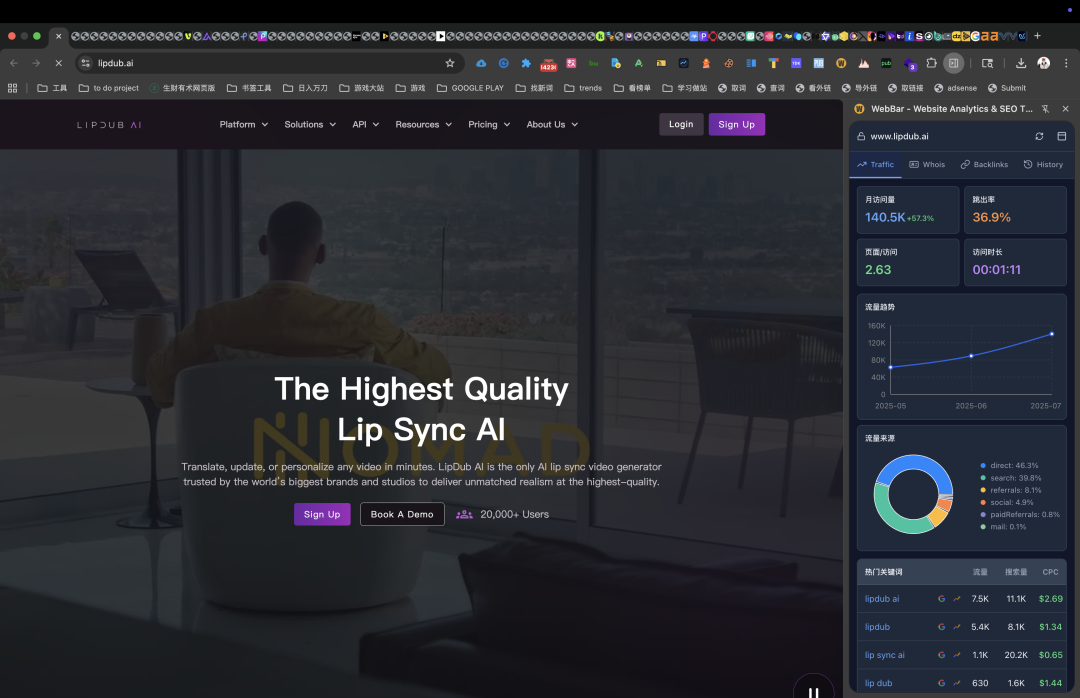This screenshot has height=698, width=1080.
Task: Switch to the Traffic tab
Action: 875,165
